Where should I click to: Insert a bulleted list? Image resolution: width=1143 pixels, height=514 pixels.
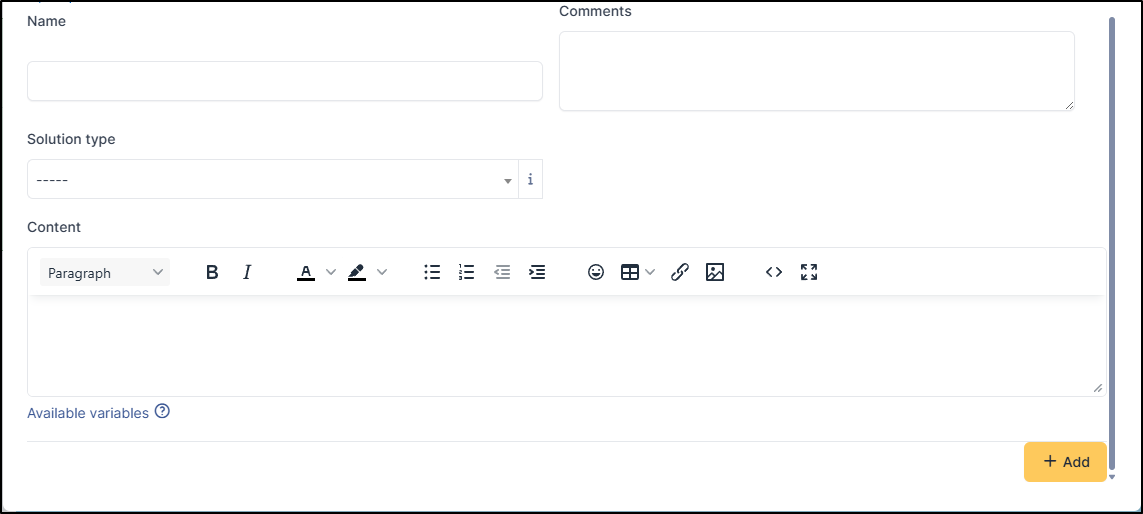click(x=432, y=272)
